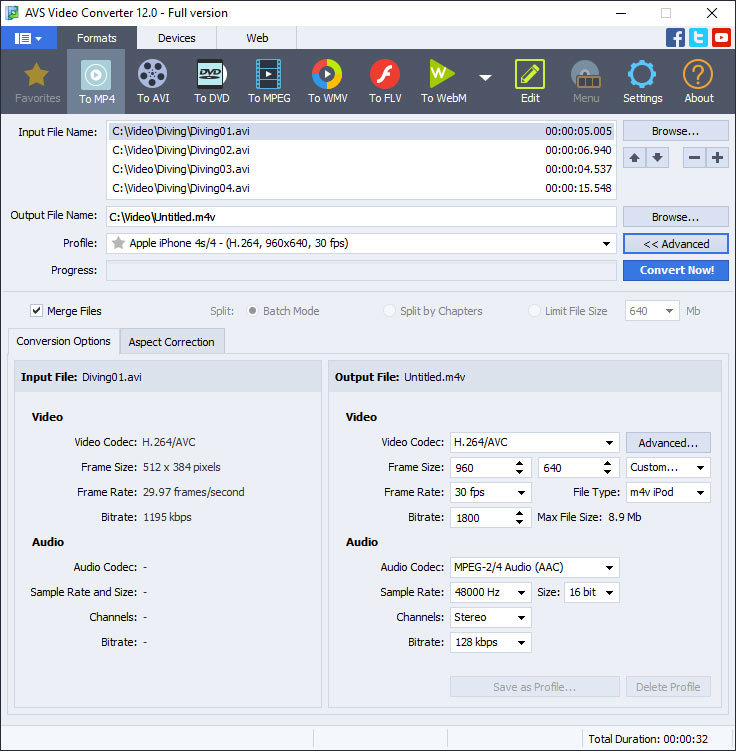Select Diving02.avi in input list
Screen dimensions: 736x751
pyautogui.click(x=362, y=150)
